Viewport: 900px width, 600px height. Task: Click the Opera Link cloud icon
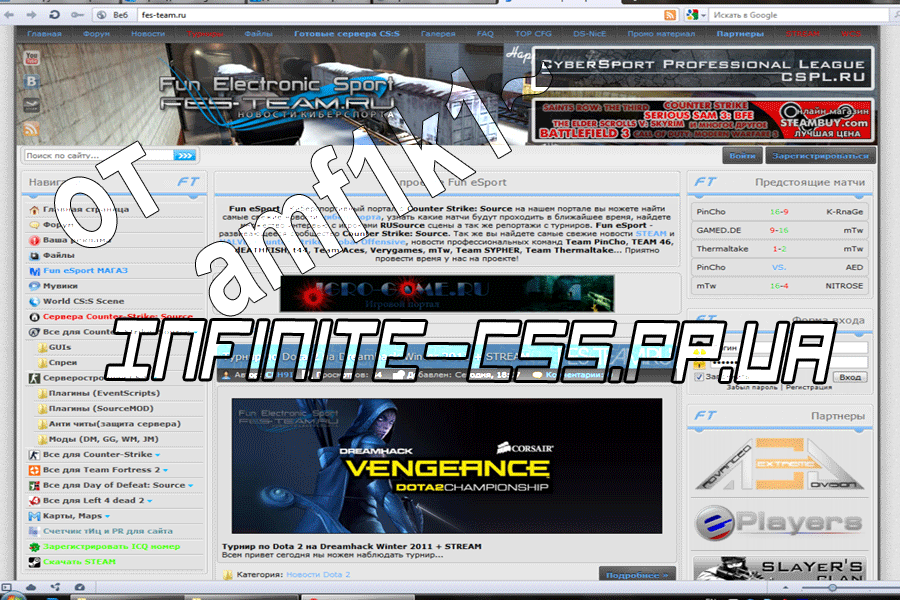[x=31, y=587]
